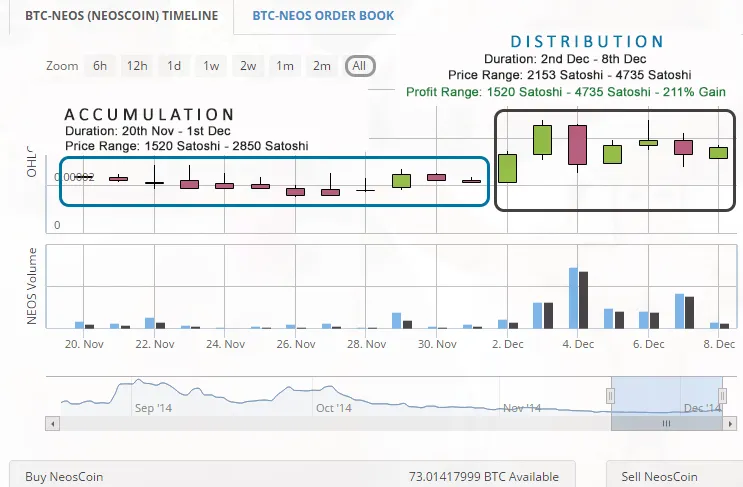The image size is (743, 487).
Task: Click the navigator scrollbar right arrow
Action: pos(730,424)
